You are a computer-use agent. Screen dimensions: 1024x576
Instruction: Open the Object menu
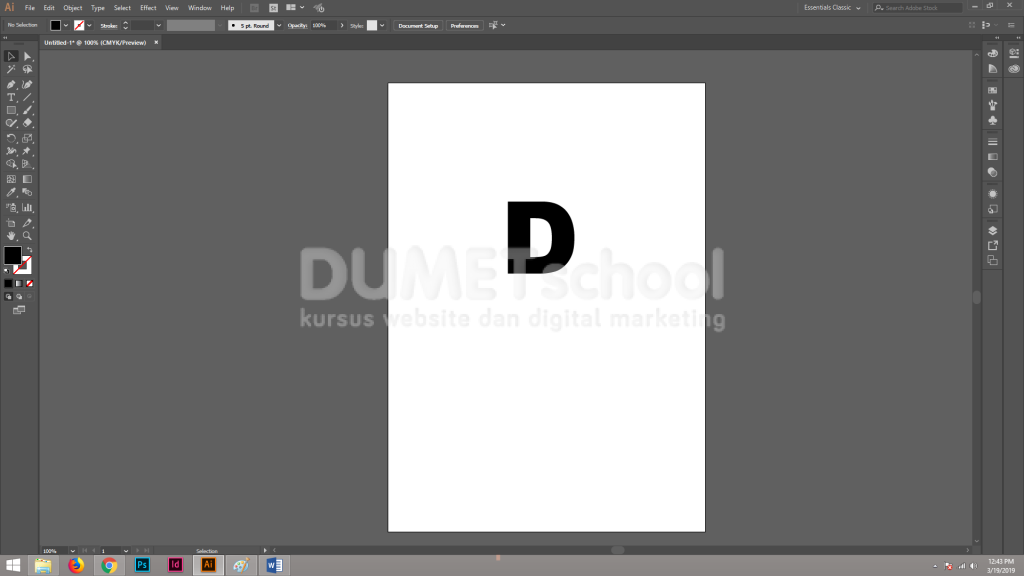tap(72, 8)
